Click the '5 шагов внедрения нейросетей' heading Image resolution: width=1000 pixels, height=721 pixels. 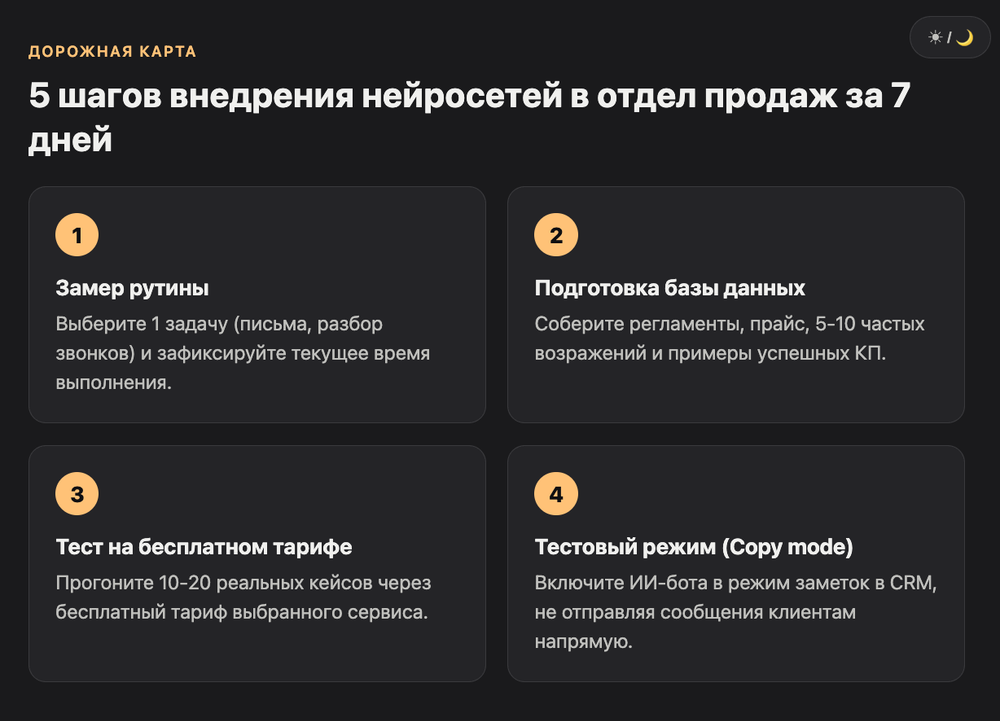[469, 117]
